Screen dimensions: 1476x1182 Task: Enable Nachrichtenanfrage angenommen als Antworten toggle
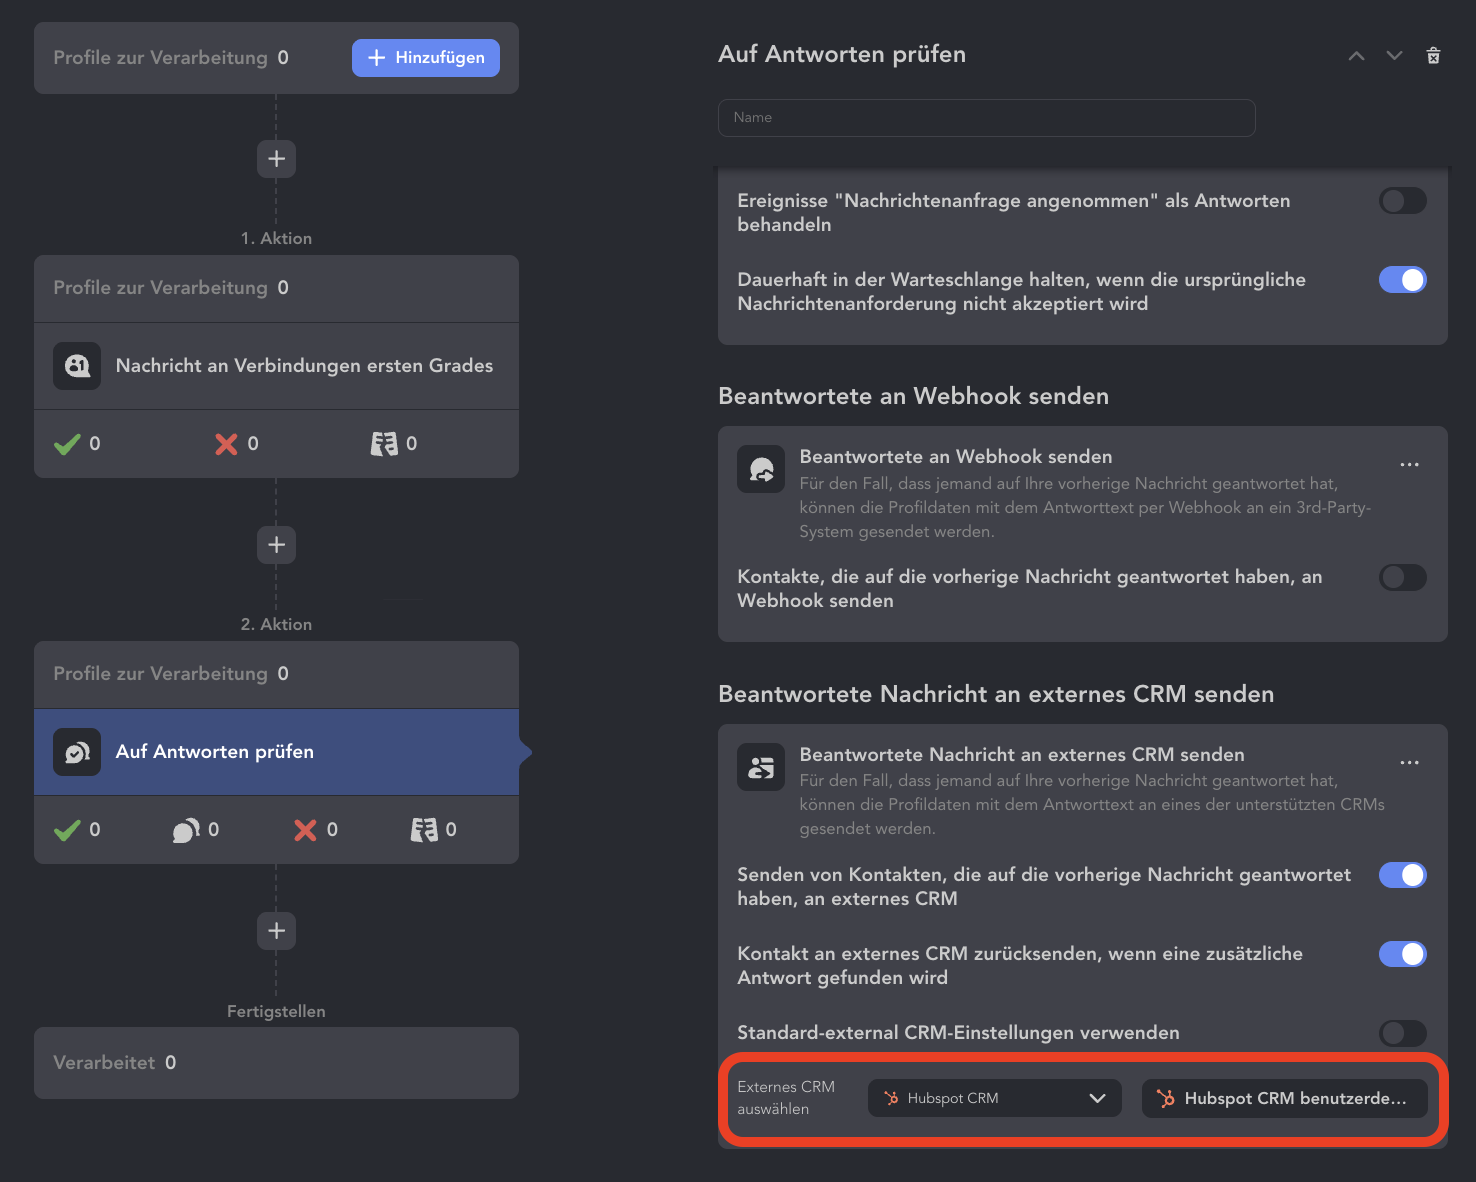(1403, 201)
